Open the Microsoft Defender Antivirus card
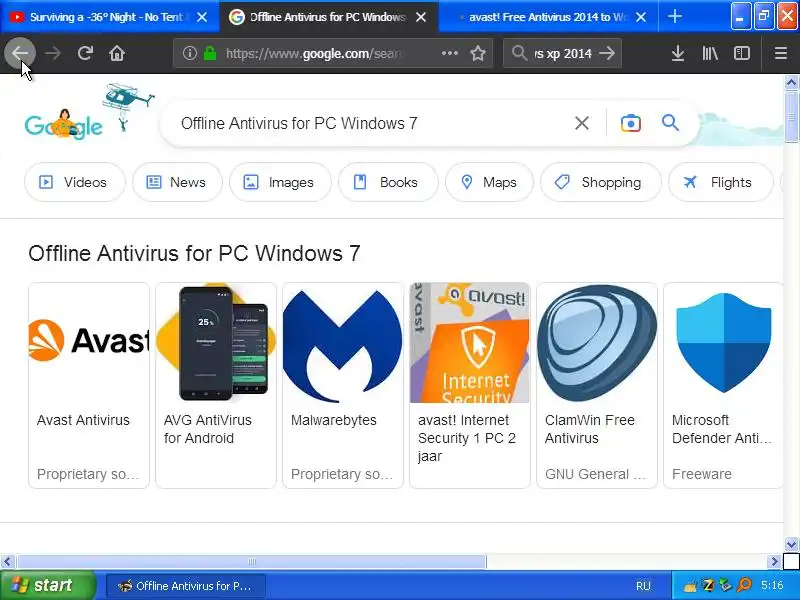Image resolution: width=800 pixels, height=600 pixels. click(723, 385)
